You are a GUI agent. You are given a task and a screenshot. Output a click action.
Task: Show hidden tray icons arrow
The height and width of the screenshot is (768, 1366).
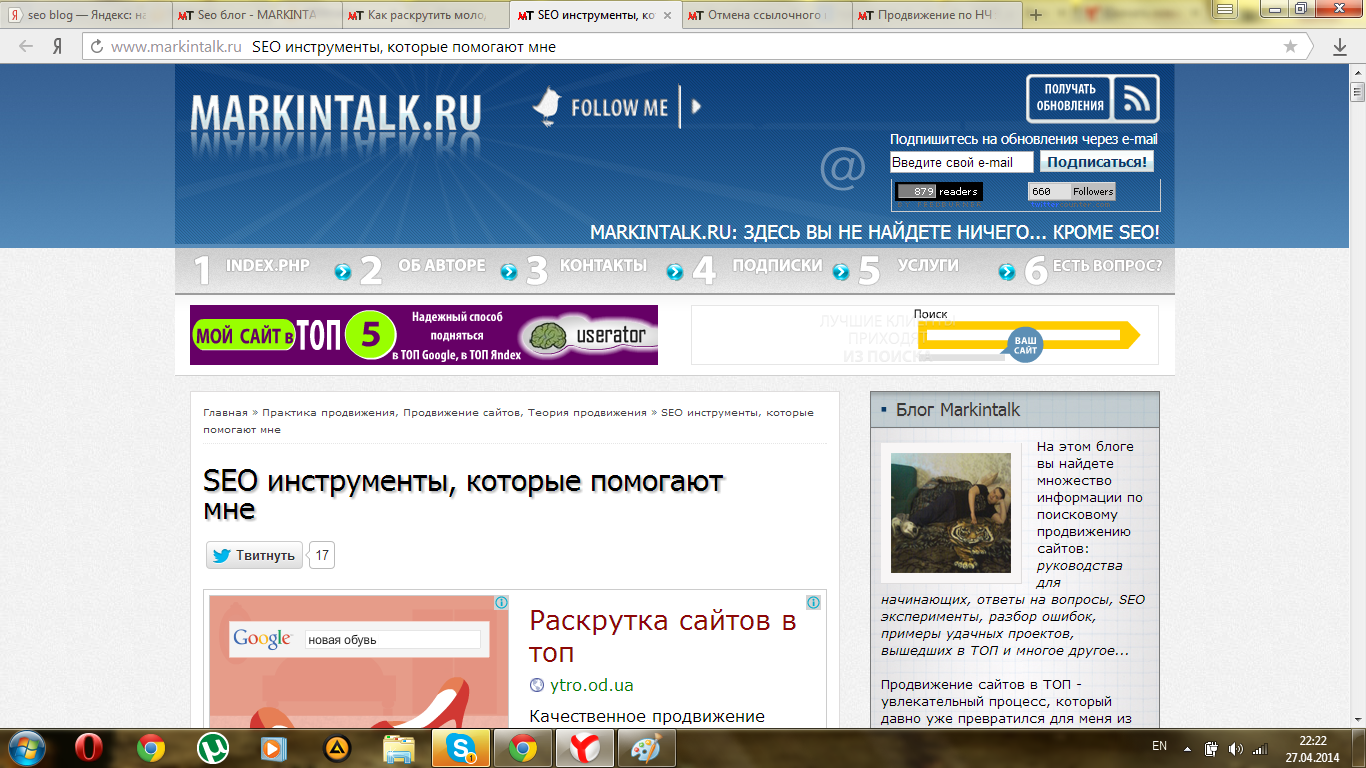pyautogui.click(x=1187, y=747)
